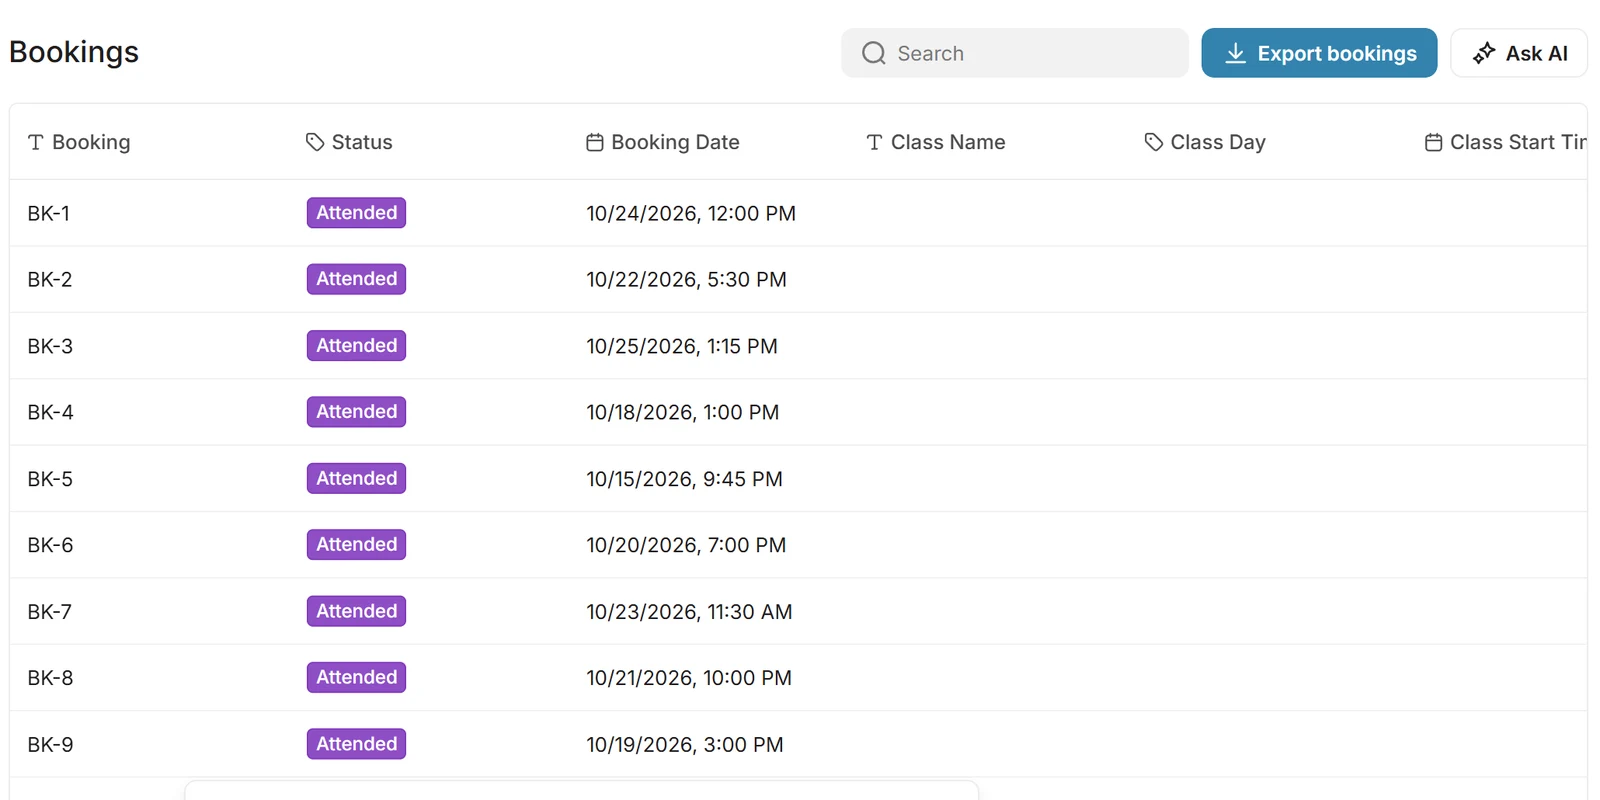The image size is (1600, 800).
Task: Sort by the Class Start Time header
Action: (1518, 142)
